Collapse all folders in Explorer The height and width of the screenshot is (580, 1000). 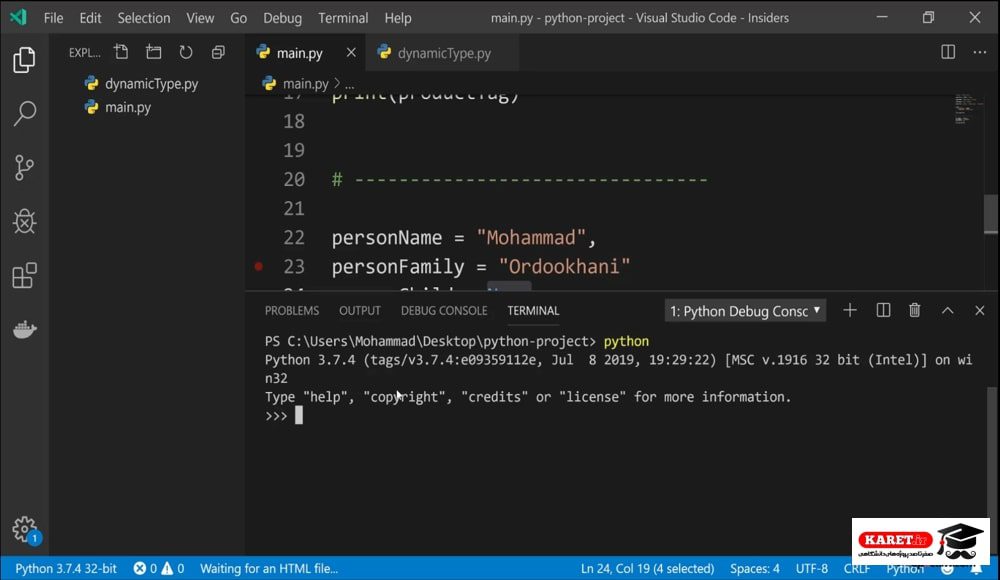click(x=218, y=52)
